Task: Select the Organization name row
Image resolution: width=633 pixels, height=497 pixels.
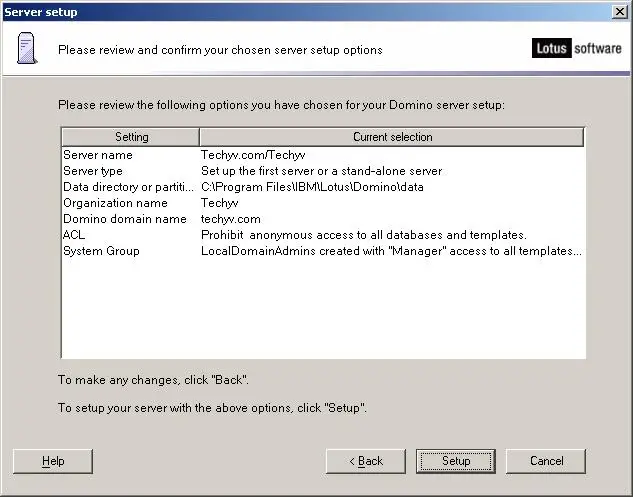Action: [x=323, y=203]
